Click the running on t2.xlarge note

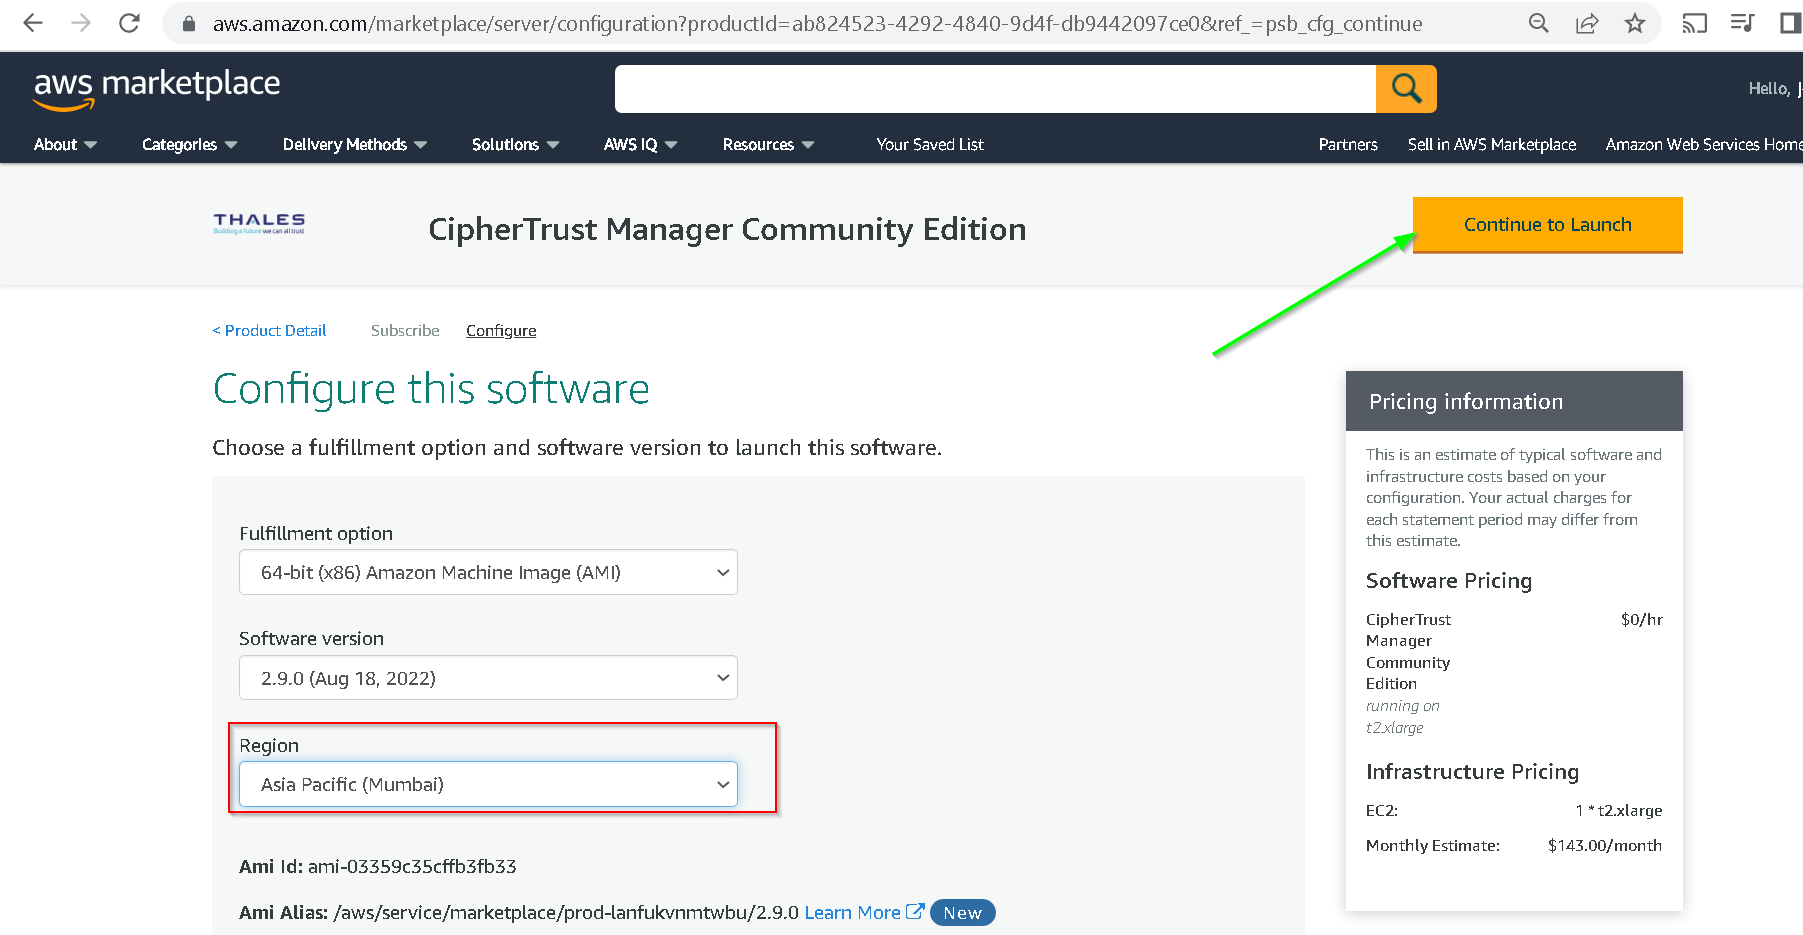[x=1403, y=717]
